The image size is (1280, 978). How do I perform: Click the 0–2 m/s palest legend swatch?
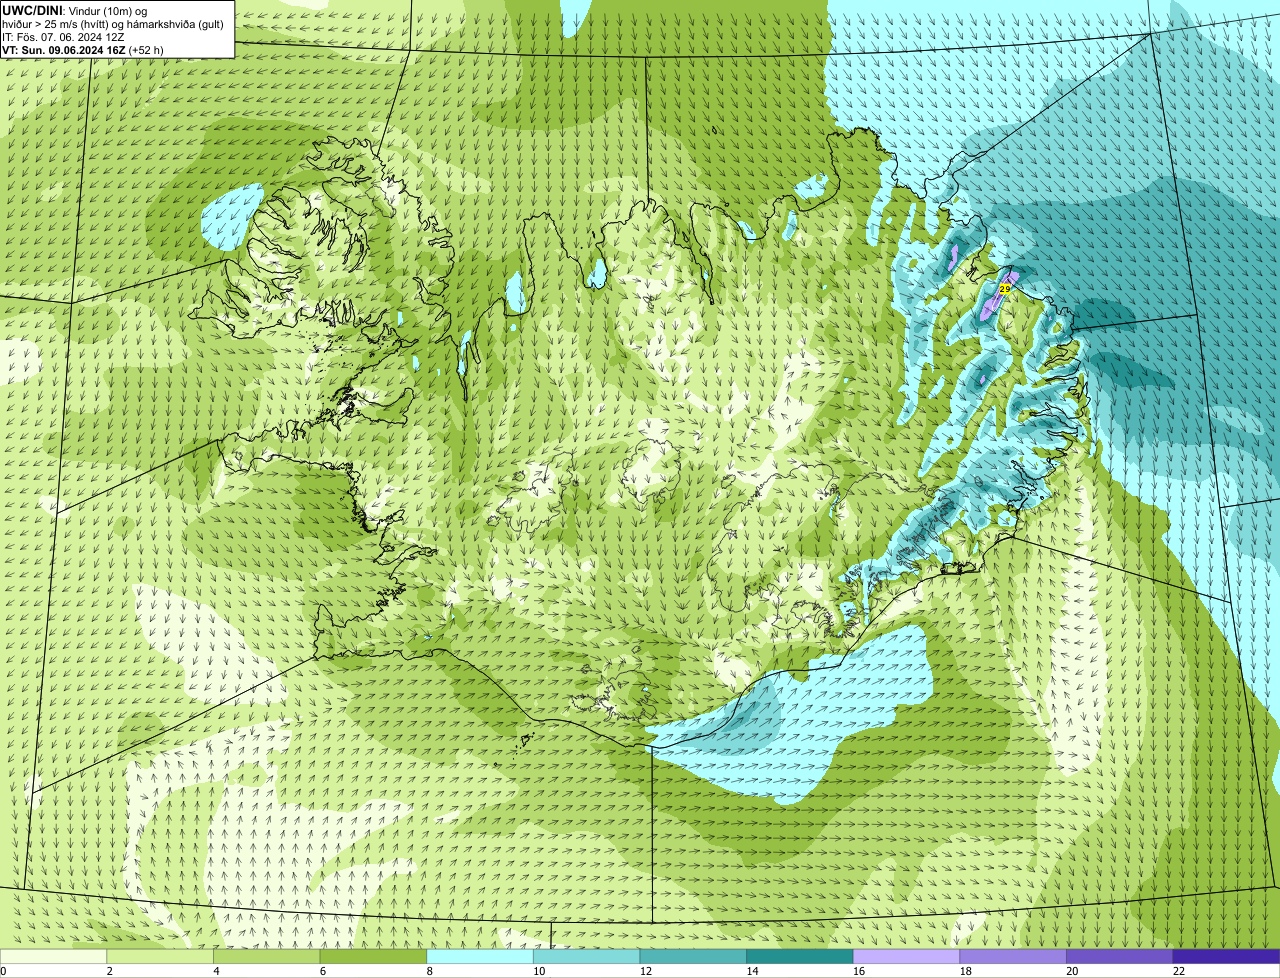[x=53, y=956]
